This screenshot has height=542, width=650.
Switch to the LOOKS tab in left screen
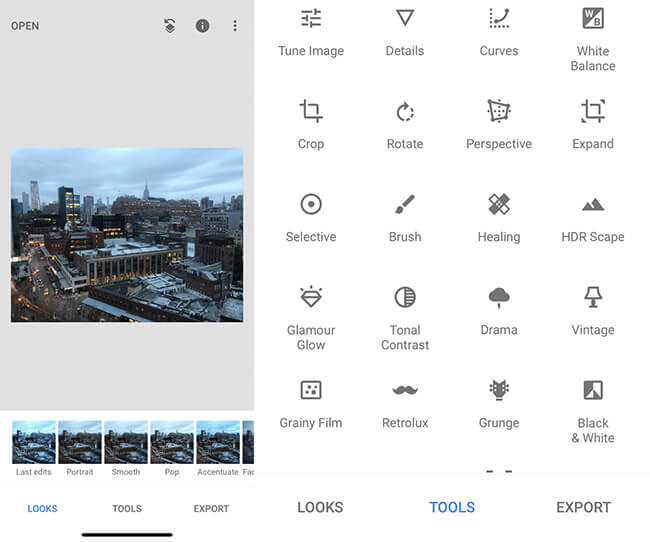pyautogui.click(x=42, y=508)
